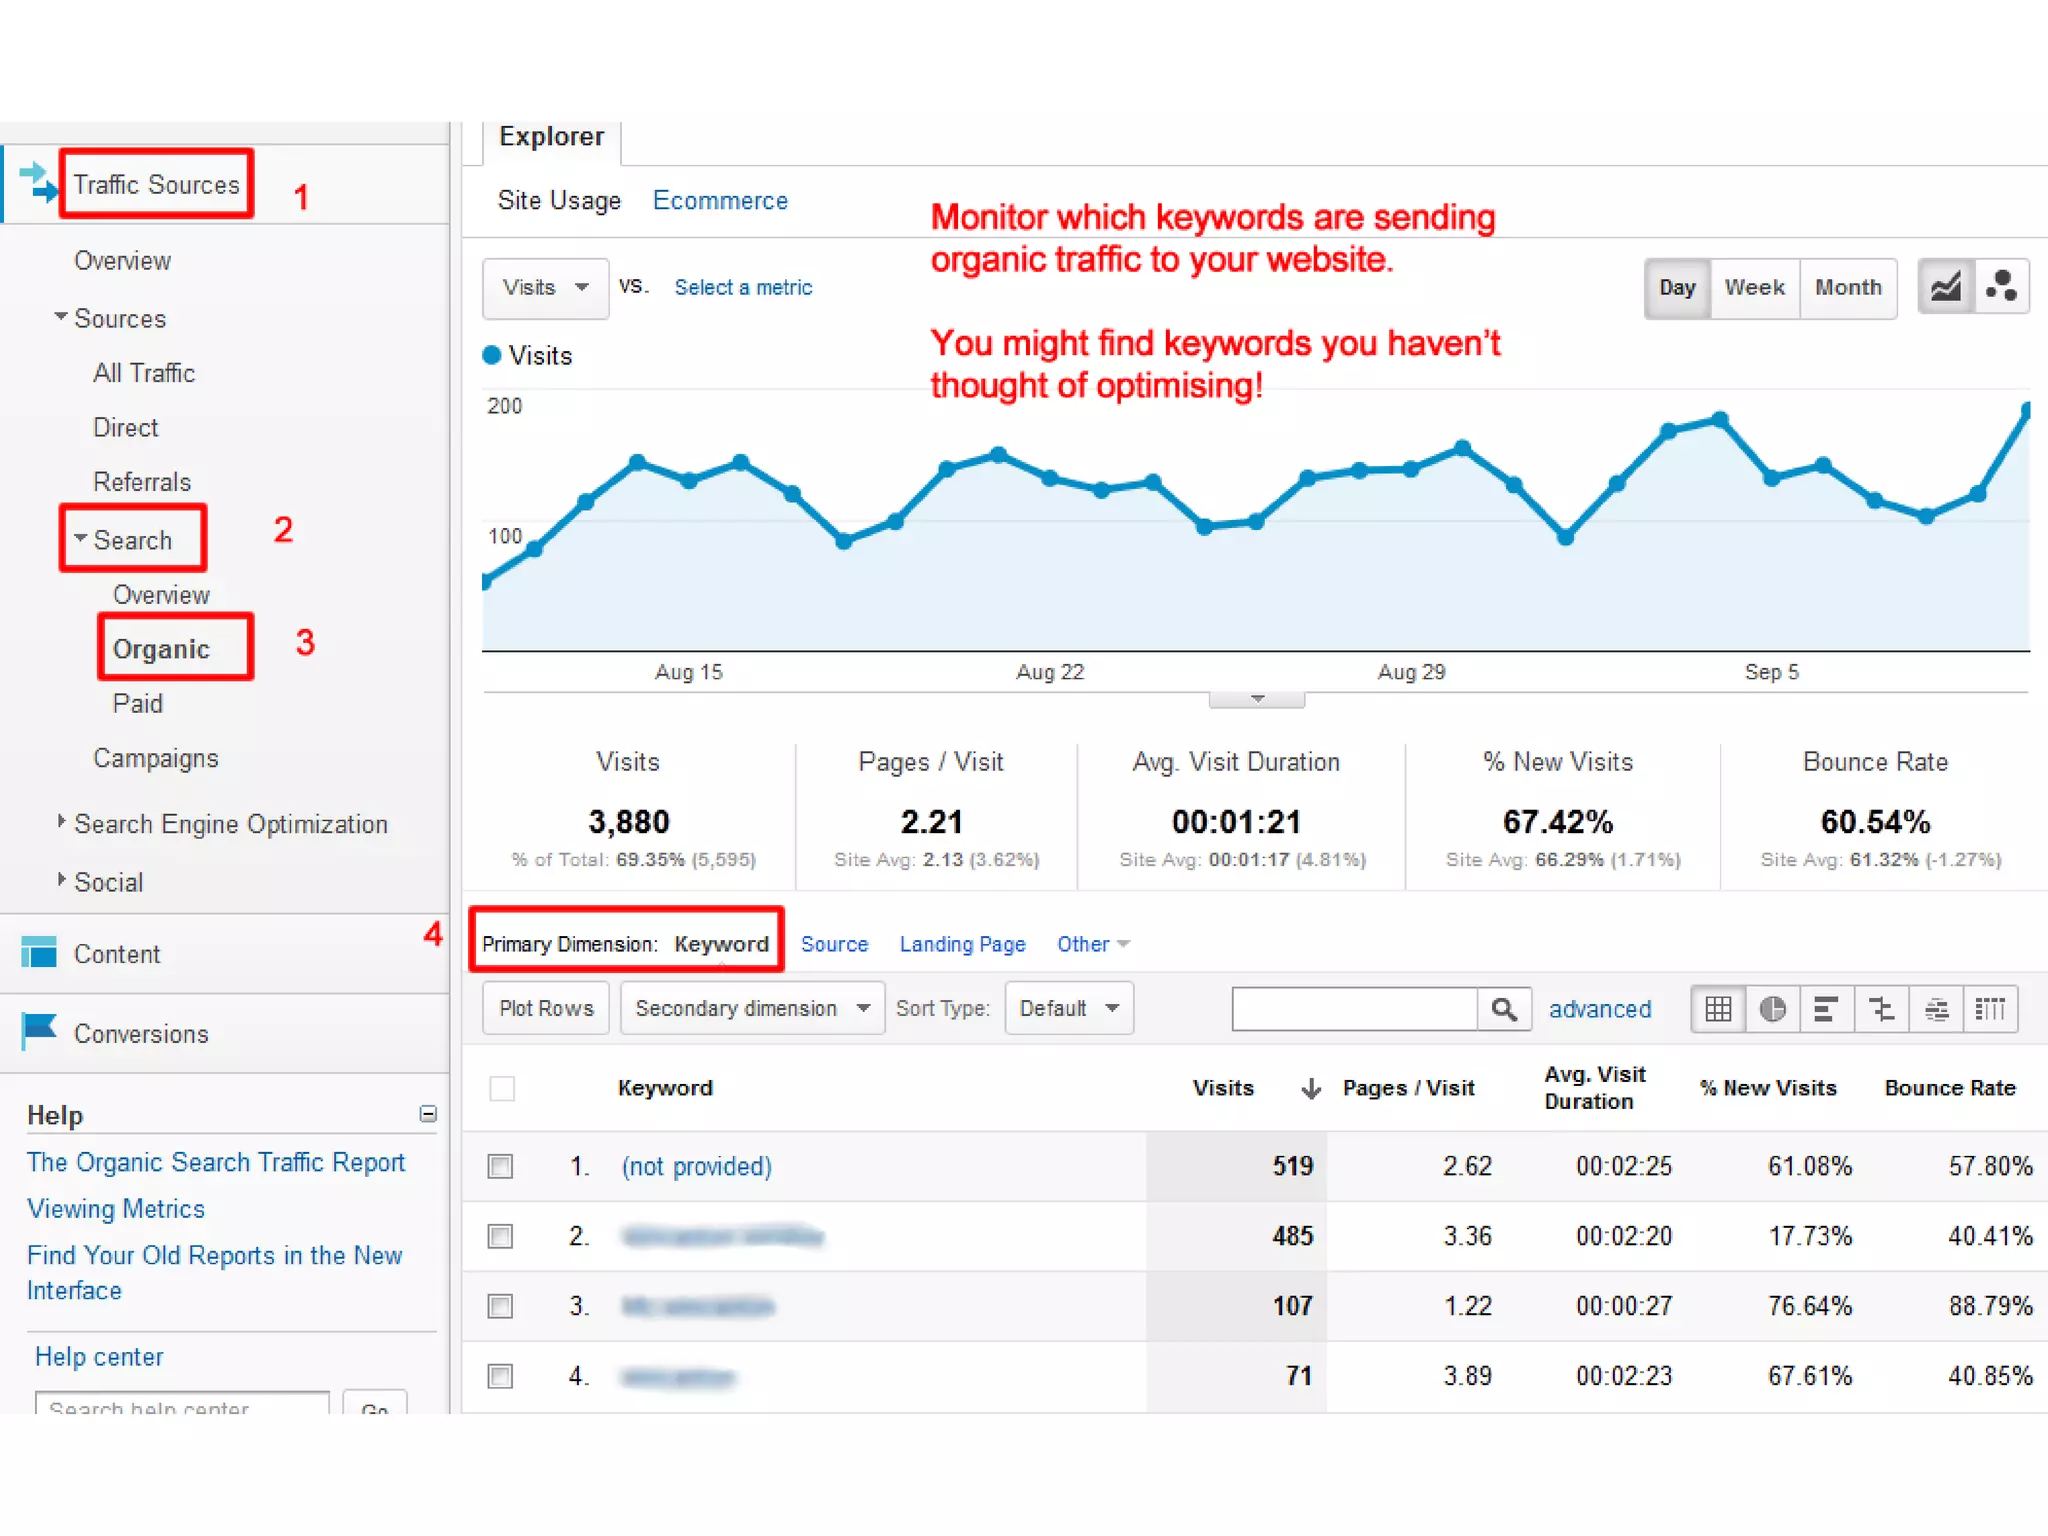2048x1536 pixels.
Task: Click the search magnifier button
Action: coord(1503,1009)
